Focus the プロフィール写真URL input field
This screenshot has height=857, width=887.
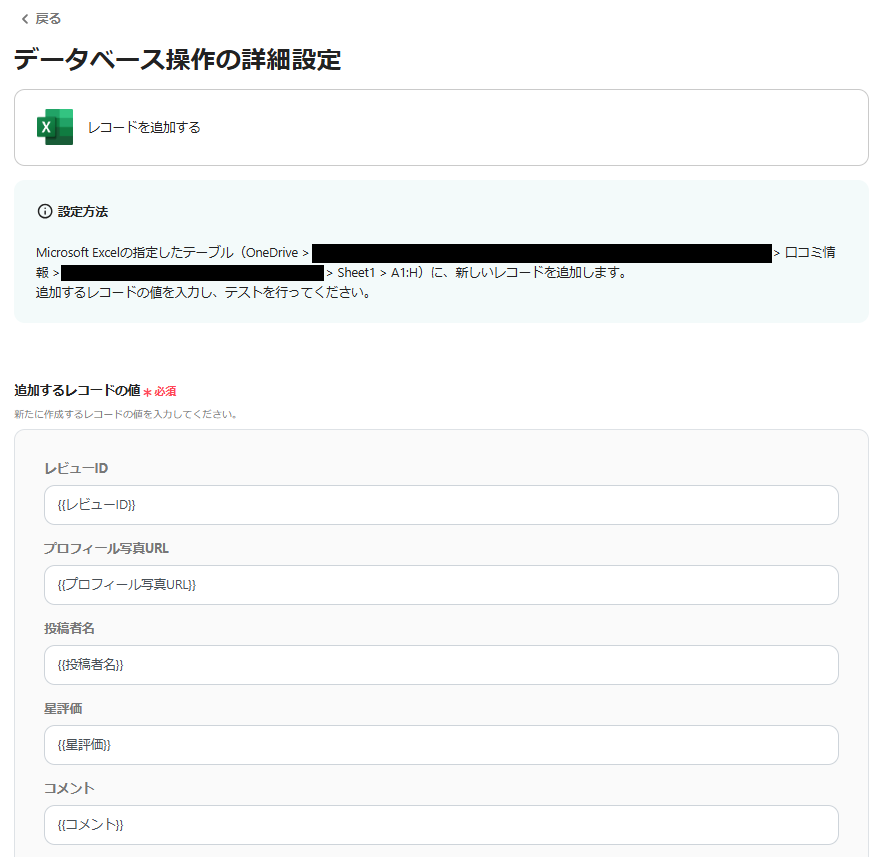[x=440, y=585]
